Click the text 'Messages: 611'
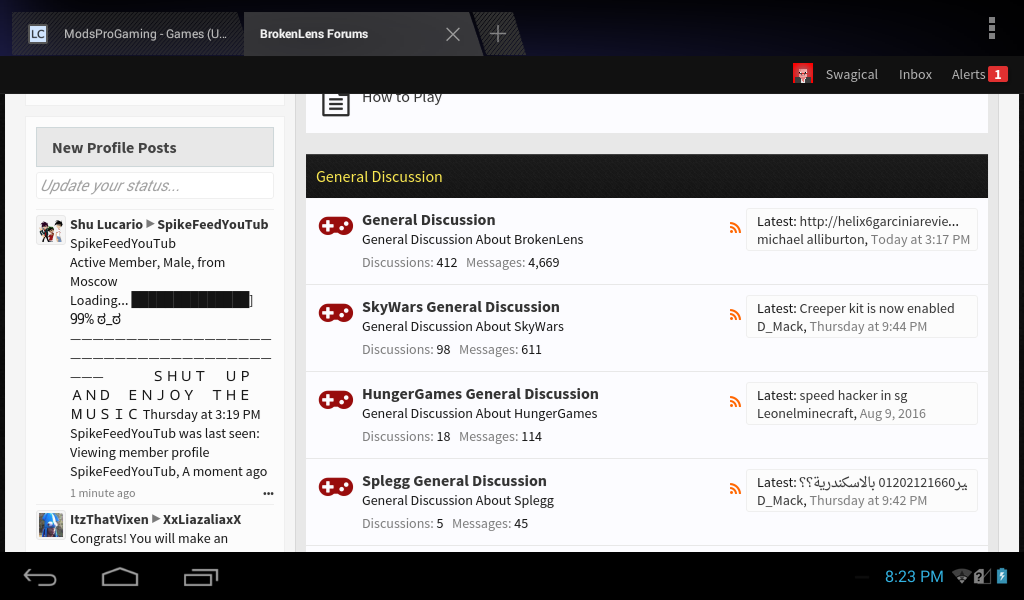This screenshot has height=600, width=1024. (x=500, y=349)
